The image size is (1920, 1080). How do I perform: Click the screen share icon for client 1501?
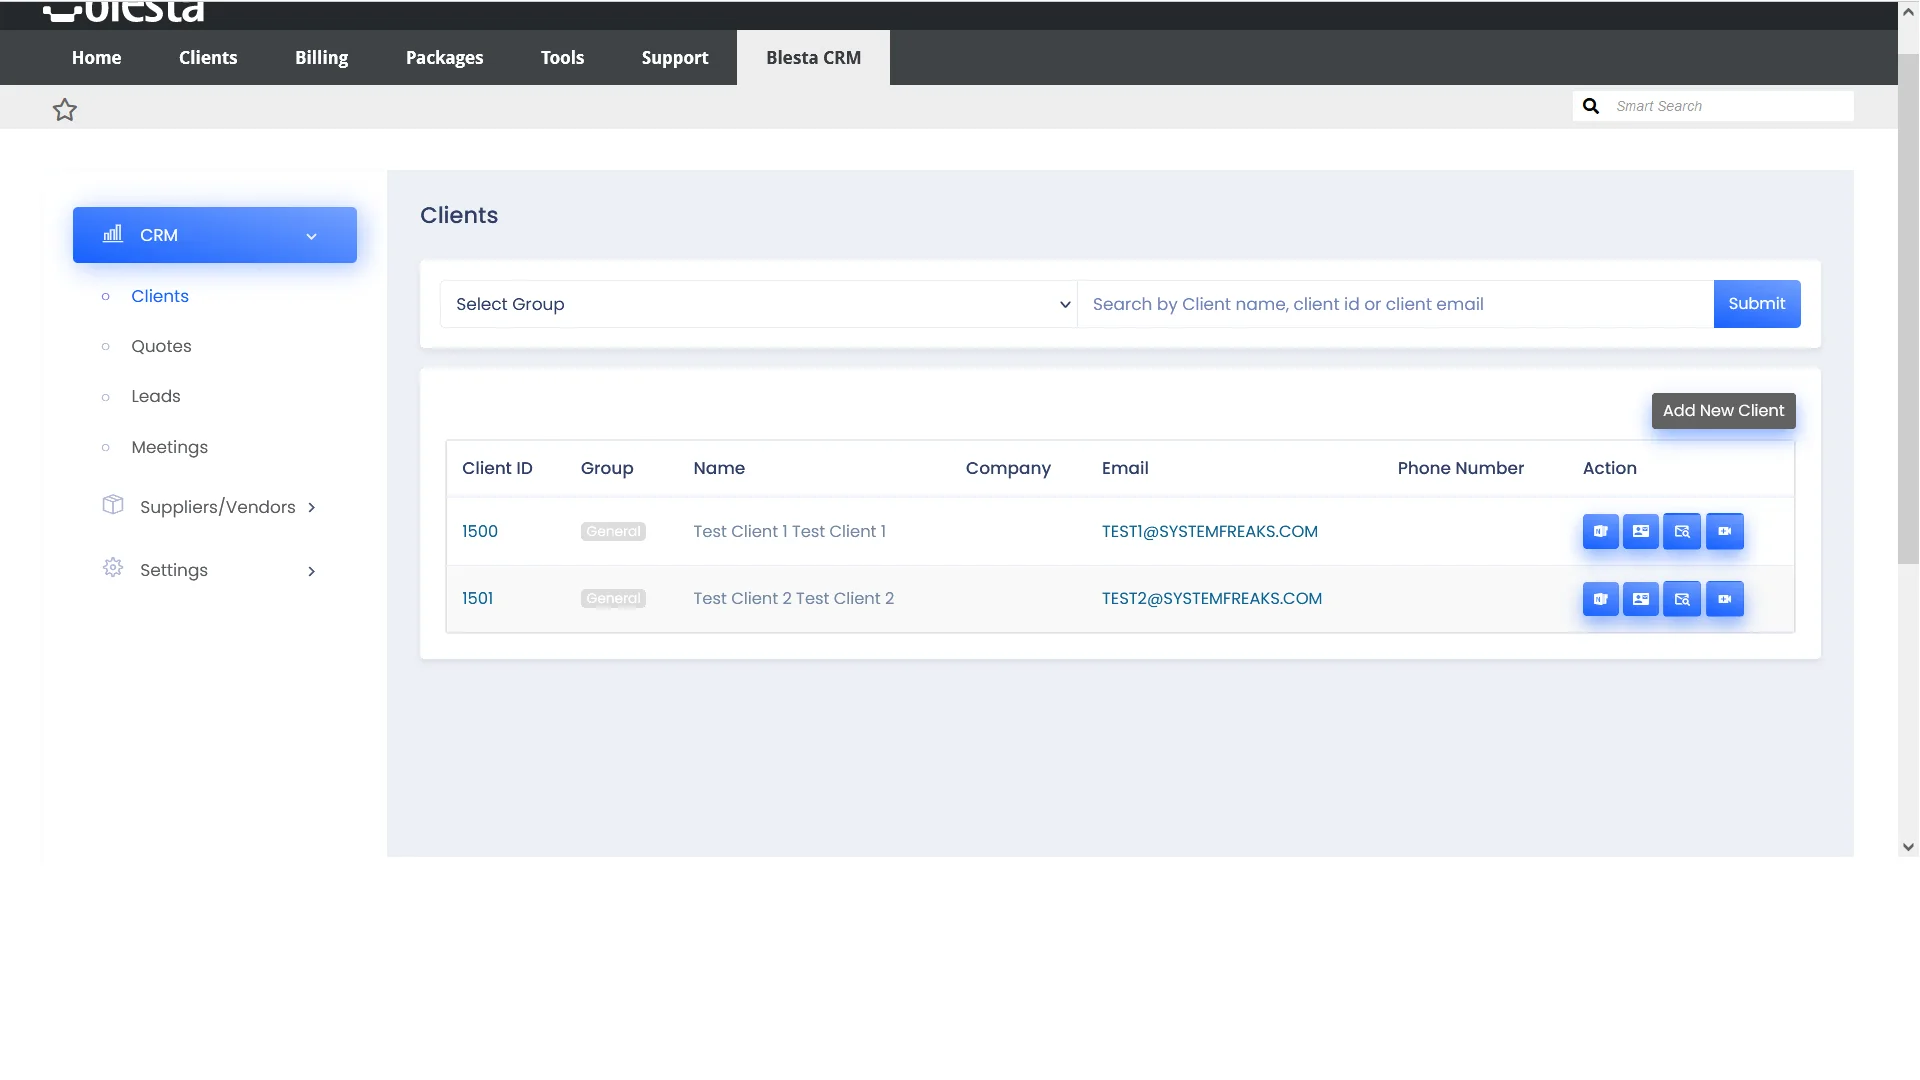pos(1724,599)
